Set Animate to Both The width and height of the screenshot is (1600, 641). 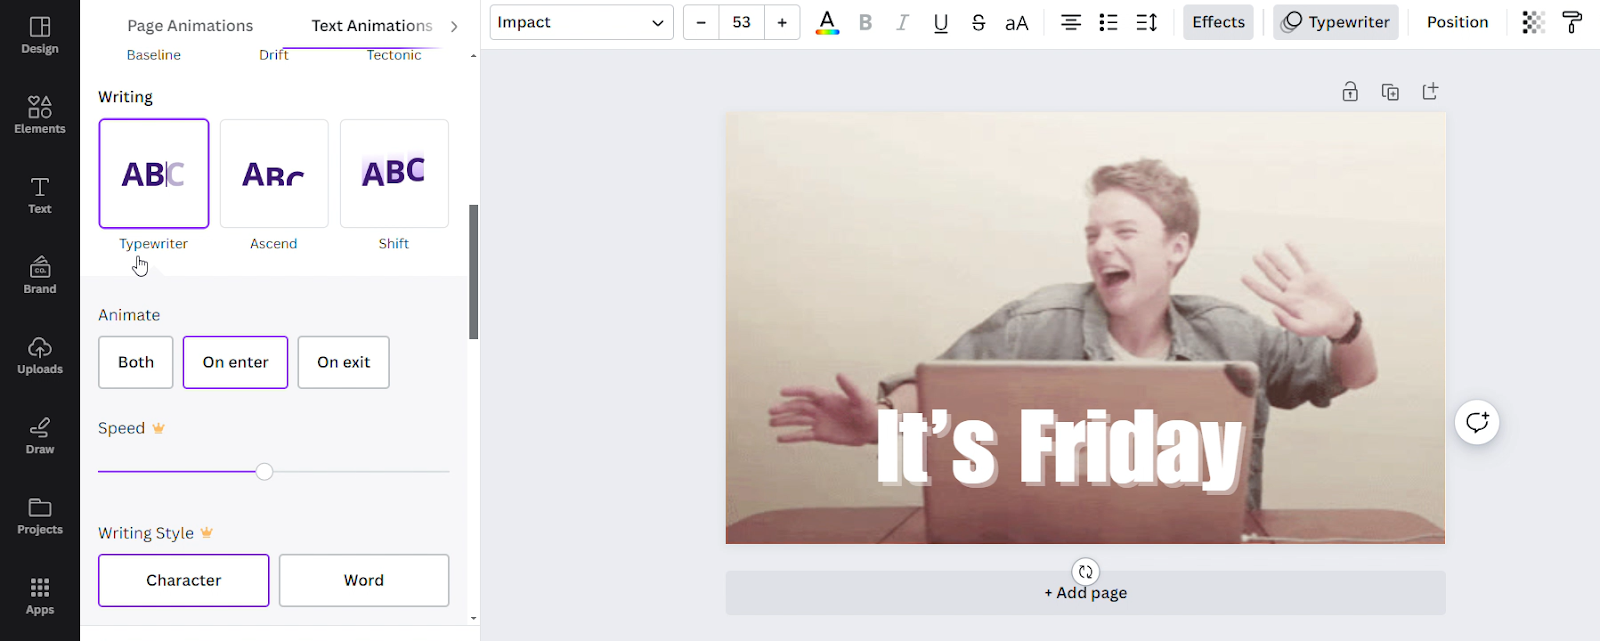click(136, 362)
